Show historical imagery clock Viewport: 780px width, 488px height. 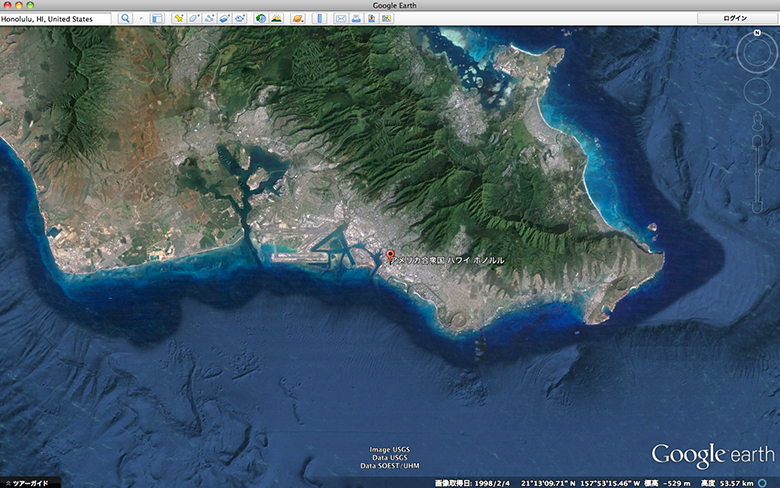[x=261, y=19]
